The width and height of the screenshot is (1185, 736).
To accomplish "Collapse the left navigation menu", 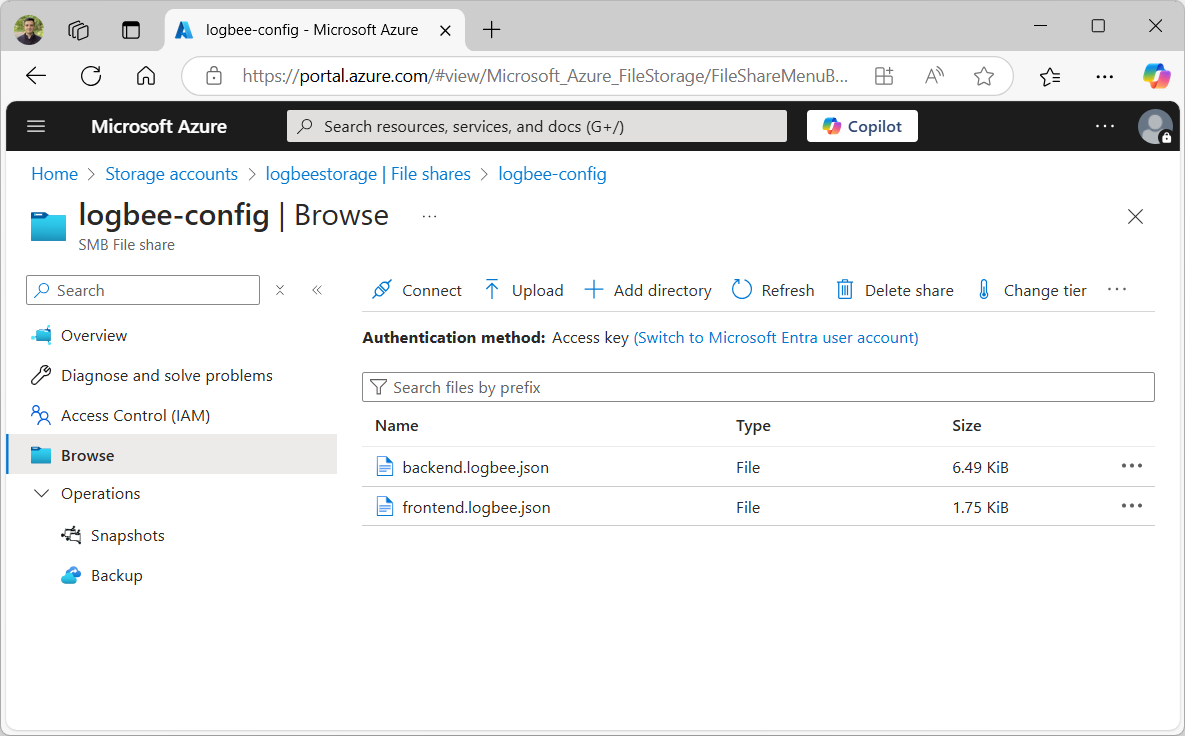I will [317, 290].
